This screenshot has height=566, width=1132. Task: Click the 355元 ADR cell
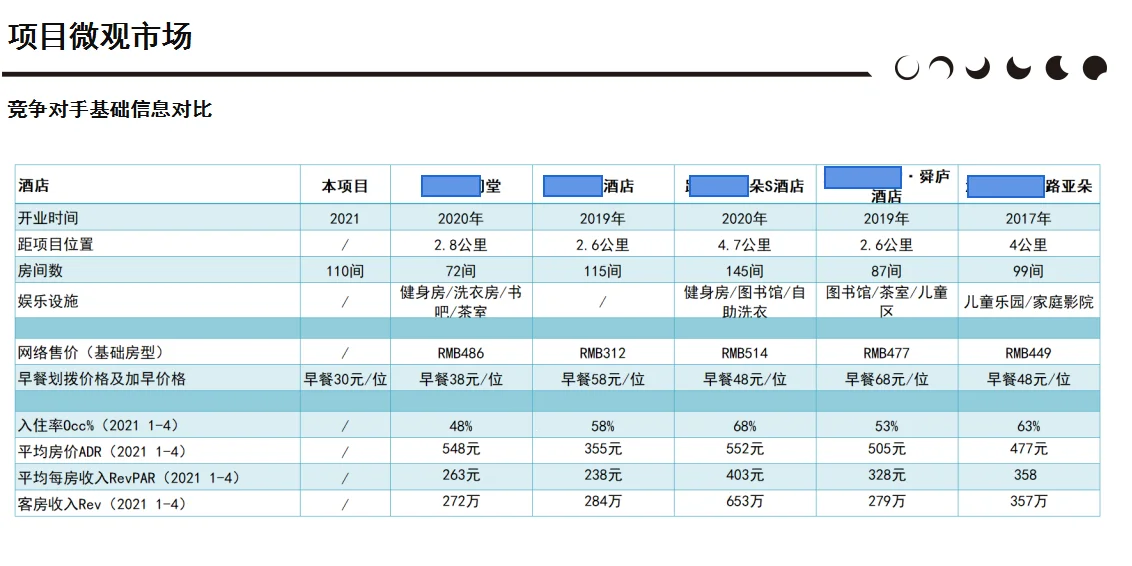pos(603,449)
